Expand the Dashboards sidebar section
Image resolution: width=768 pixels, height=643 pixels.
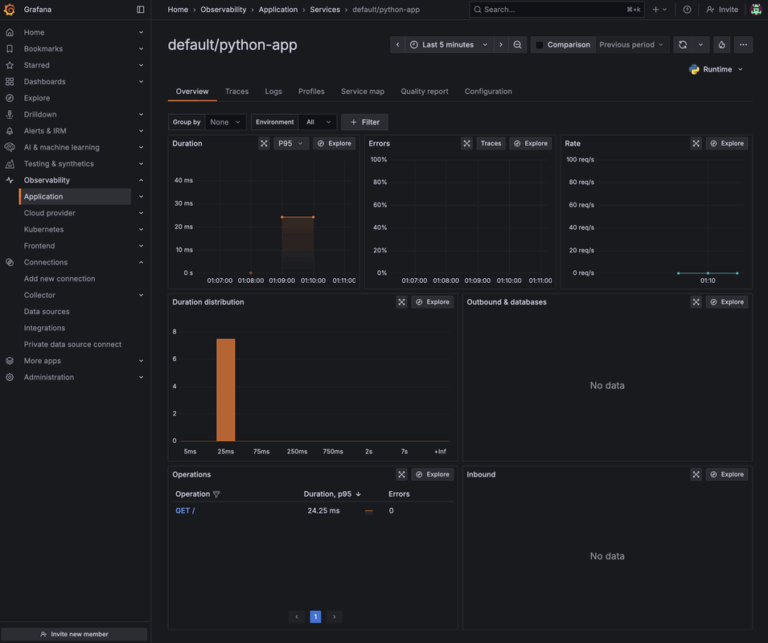(141, 82)
